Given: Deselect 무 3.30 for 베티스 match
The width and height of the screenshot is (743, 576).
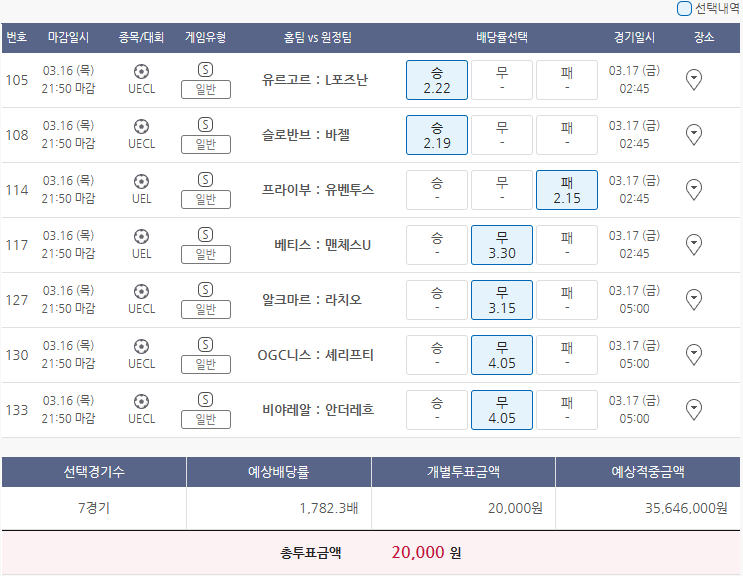Looking at the screenshot, I should pyautogui.click(x=502, y=245).
